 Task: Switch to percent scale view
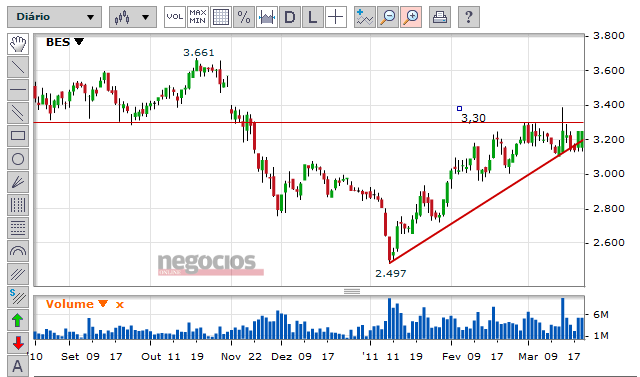point(244,17)
